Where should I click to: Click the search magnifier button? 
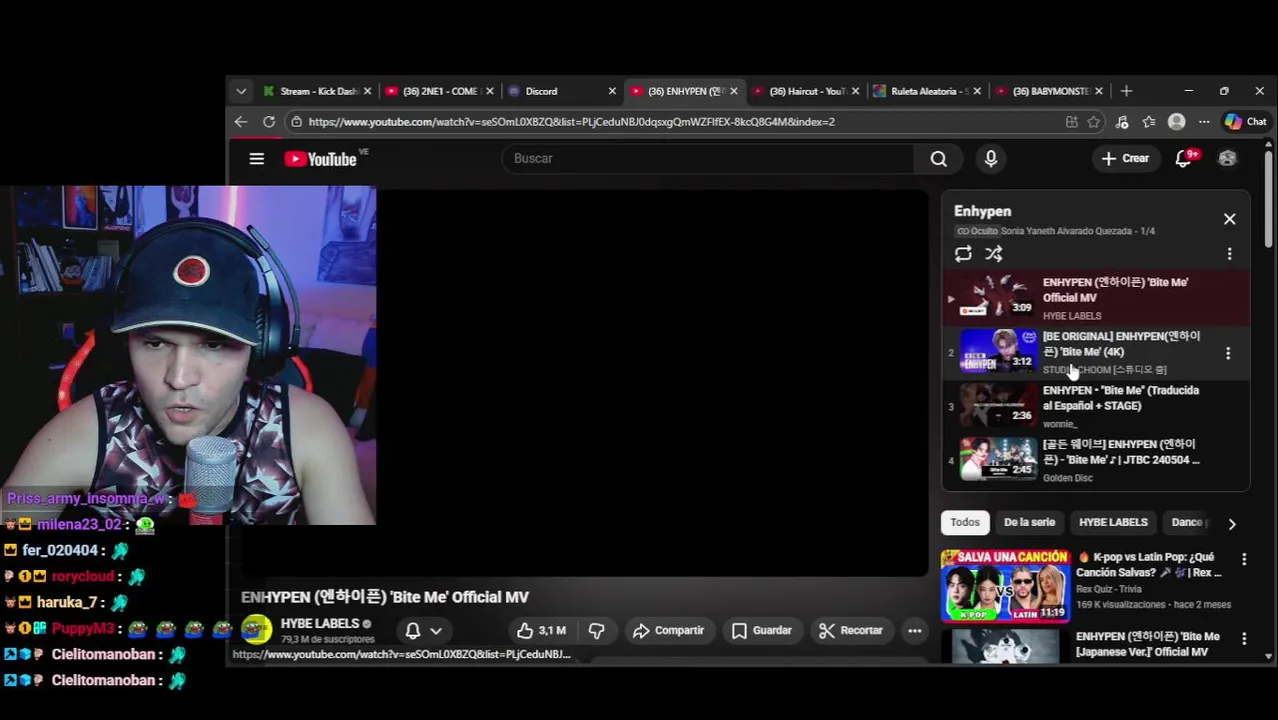click(938, 158)
